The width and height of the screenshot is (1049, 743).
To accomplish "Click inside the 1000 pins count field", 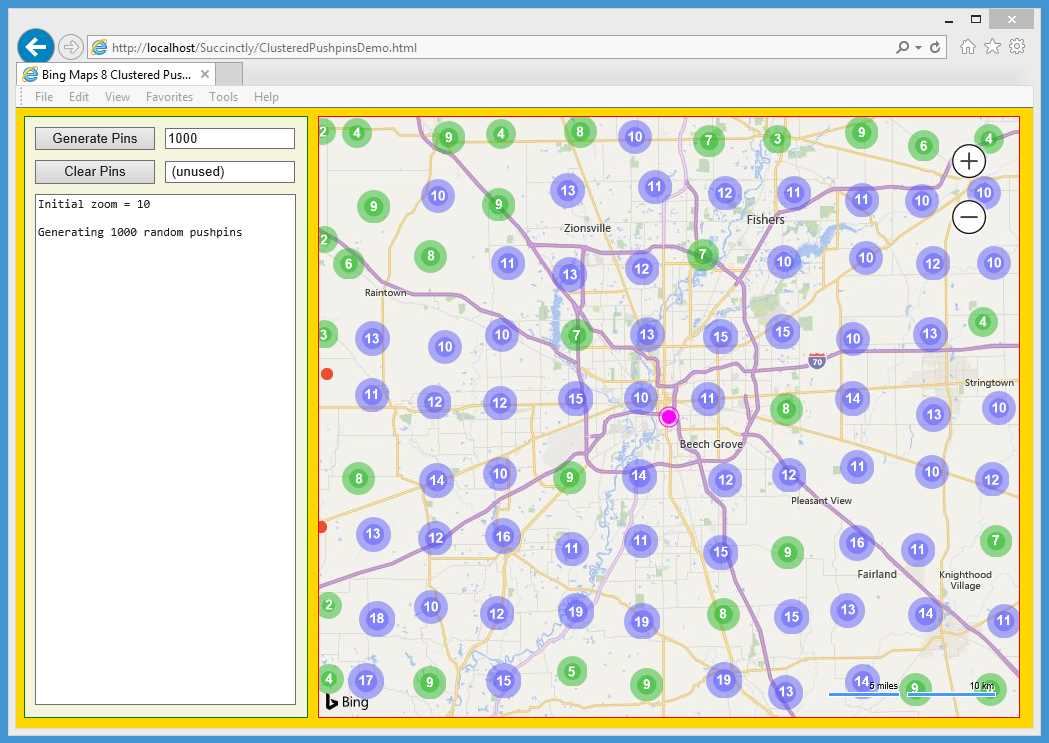I will tap(229, 138).
